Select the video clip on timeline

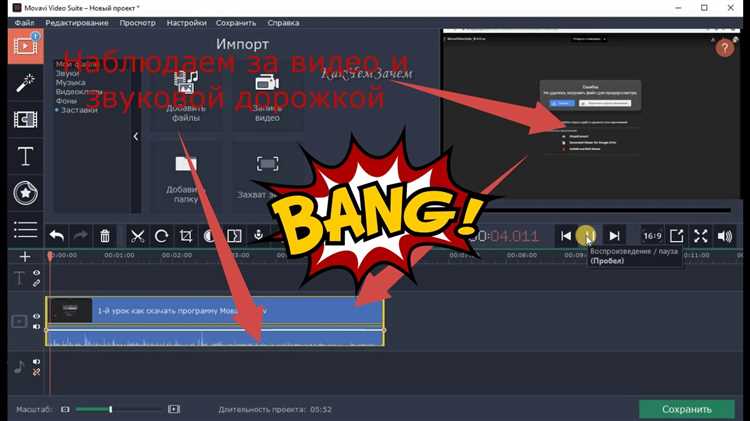(215, 311)
